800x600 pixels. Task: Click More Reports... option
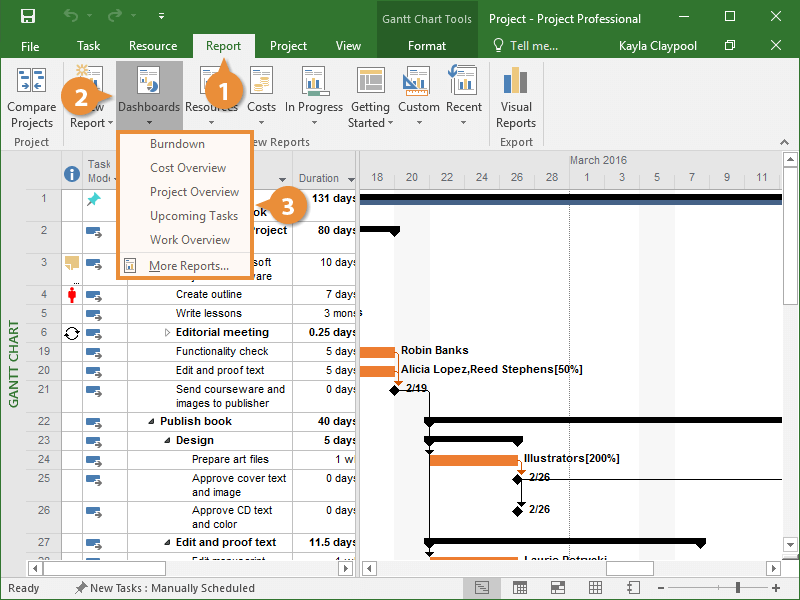point(188,266)
